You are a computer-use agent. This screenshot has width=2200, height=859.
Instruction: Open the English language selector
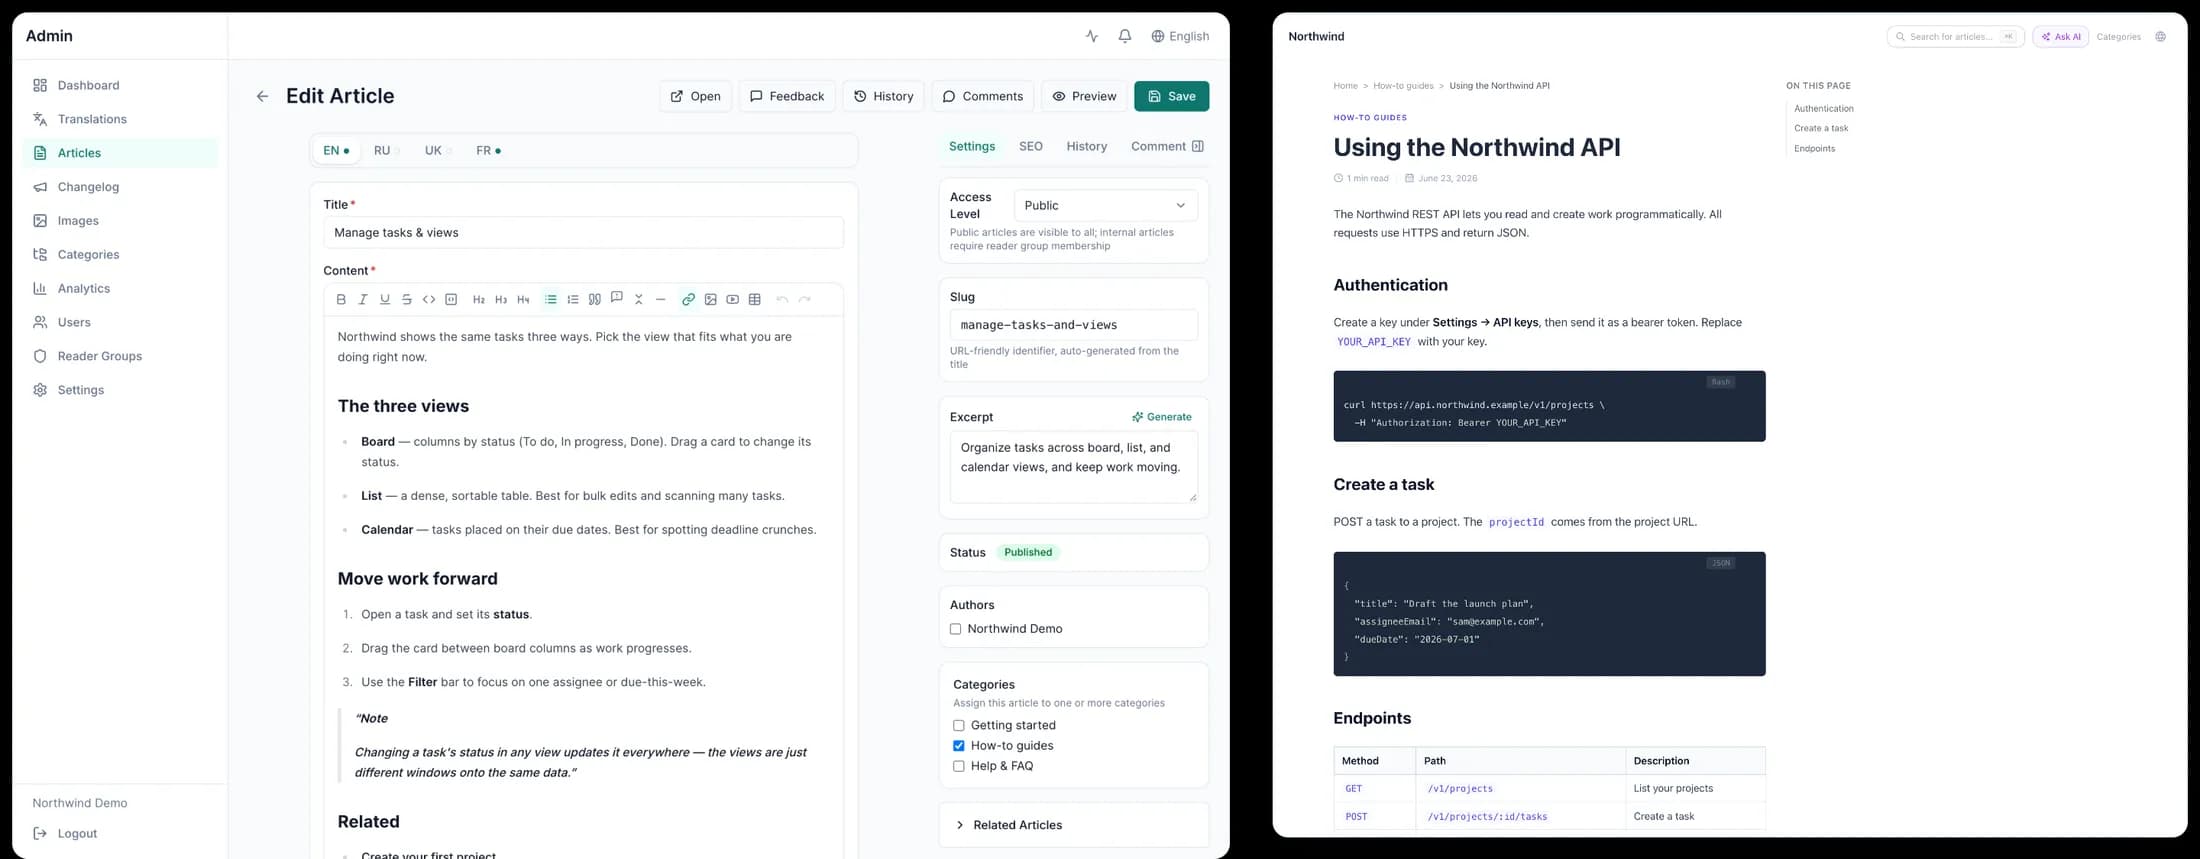pos(1180,36)
